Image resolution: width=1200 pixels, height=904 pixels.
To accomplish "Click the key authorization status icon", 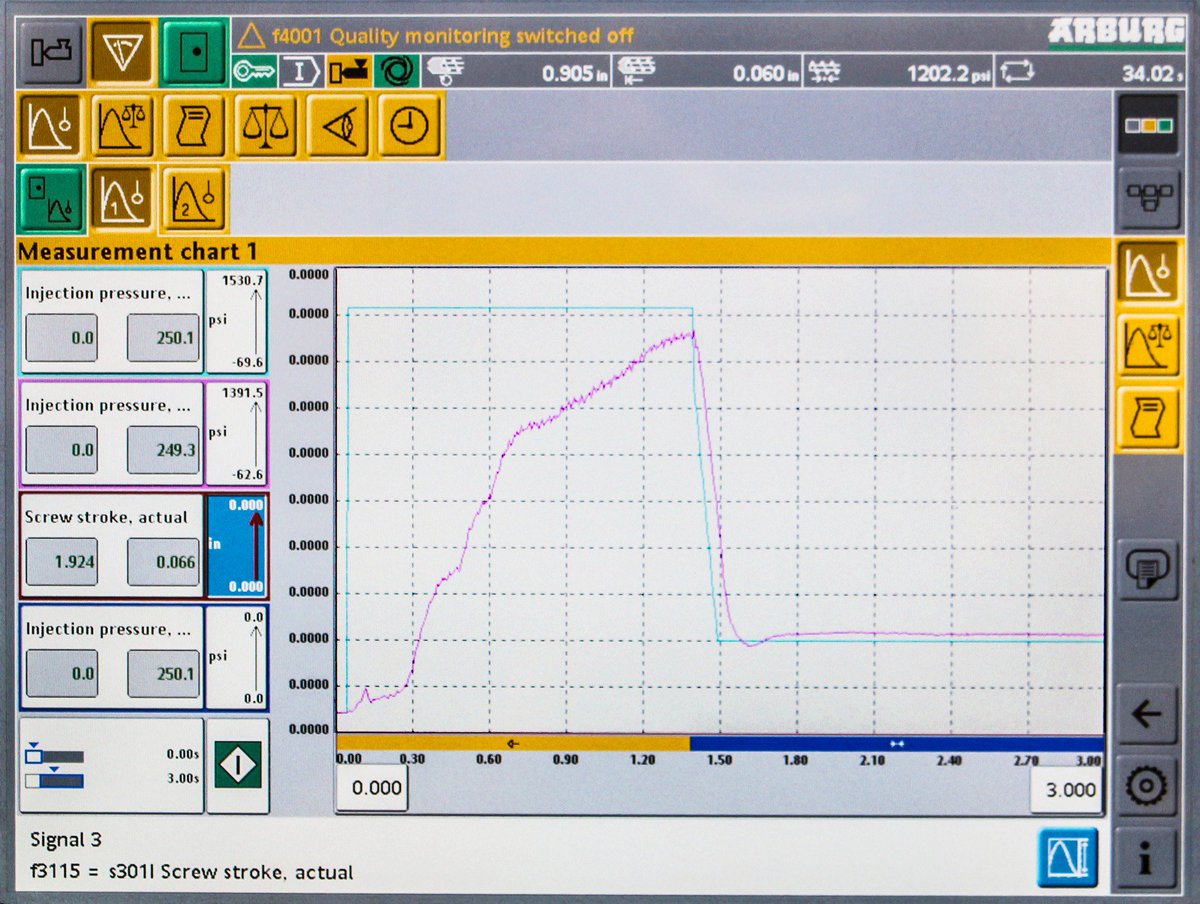I will coord(254,72).
